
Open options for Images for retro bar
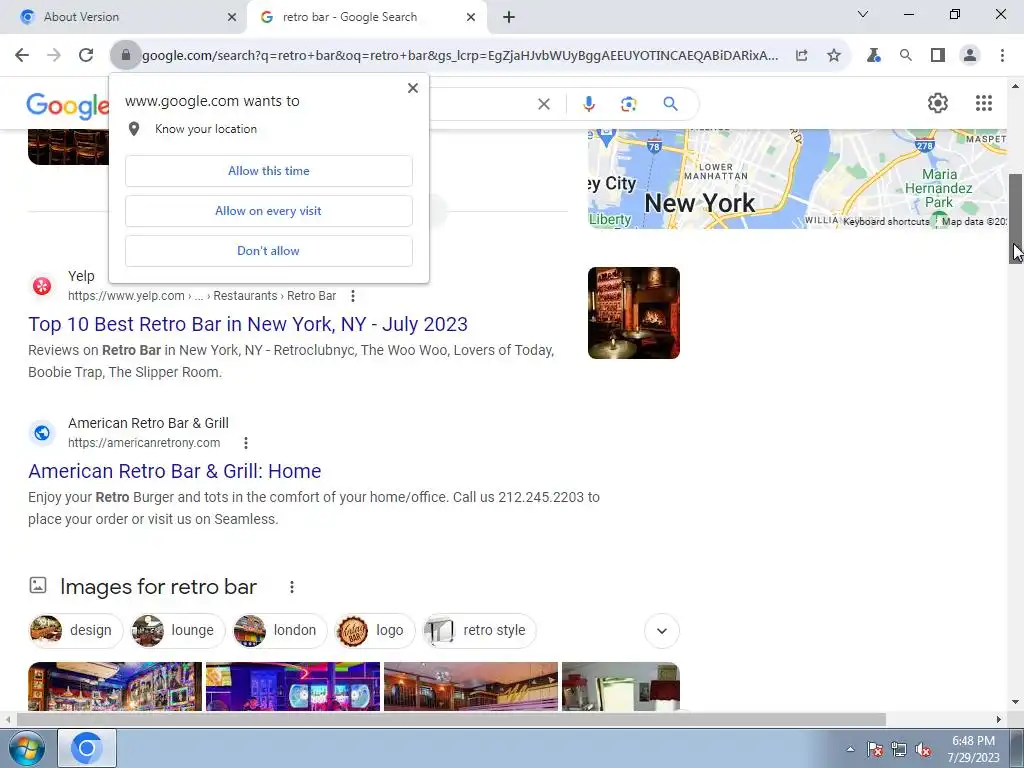tap(292, 587)
